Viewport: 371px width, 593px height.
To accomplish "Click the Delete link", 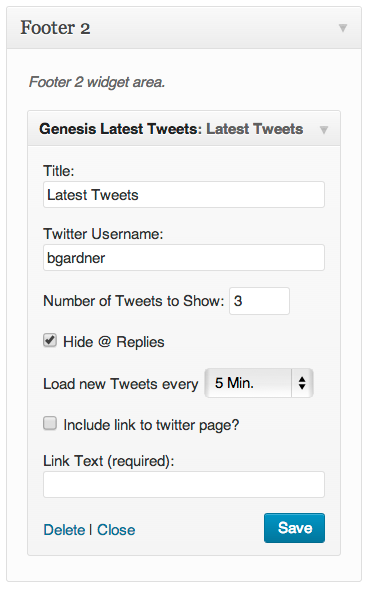I will pyautogui.click(x=64, y=530).
